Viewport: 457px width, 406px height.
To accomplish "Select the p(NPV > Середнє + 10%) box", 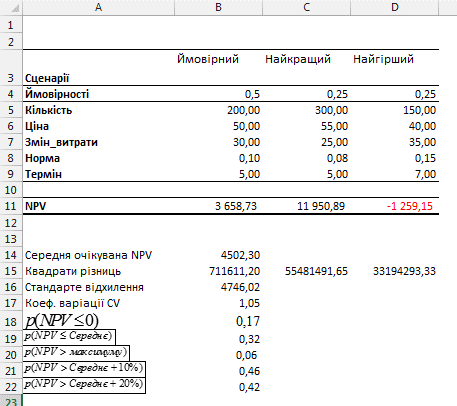I will pos(84,369).
